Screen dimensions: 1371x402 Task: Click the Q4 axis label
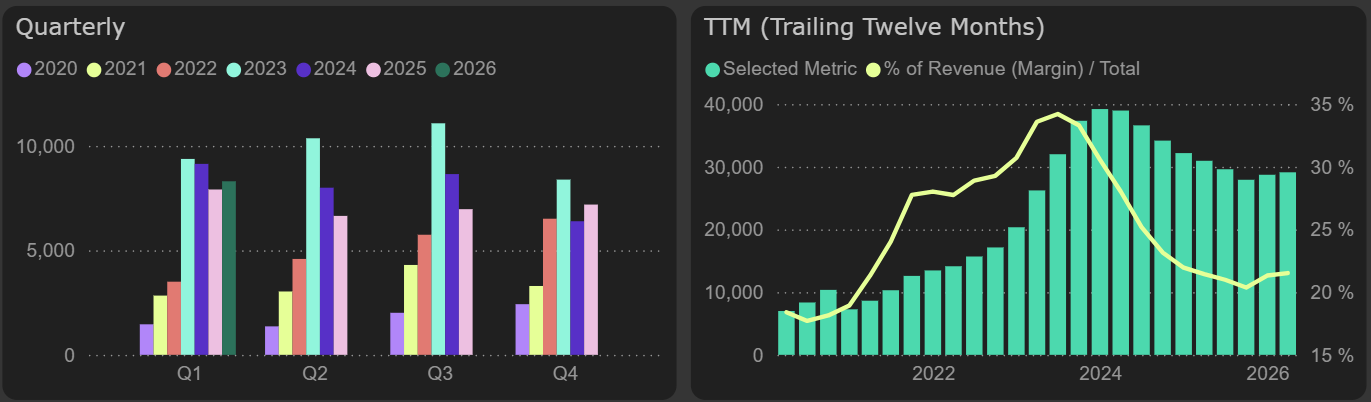(565, 375)
